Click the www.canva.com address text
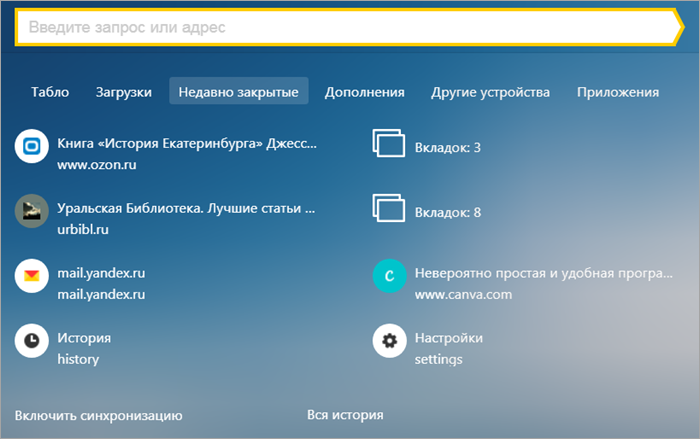 click(463, 295)
